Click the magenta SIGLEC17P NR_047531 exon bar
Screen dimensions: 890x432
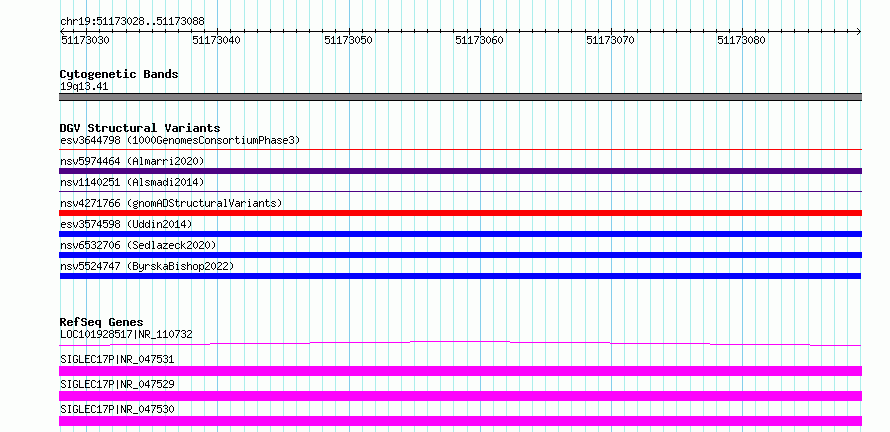pos(460,371)
